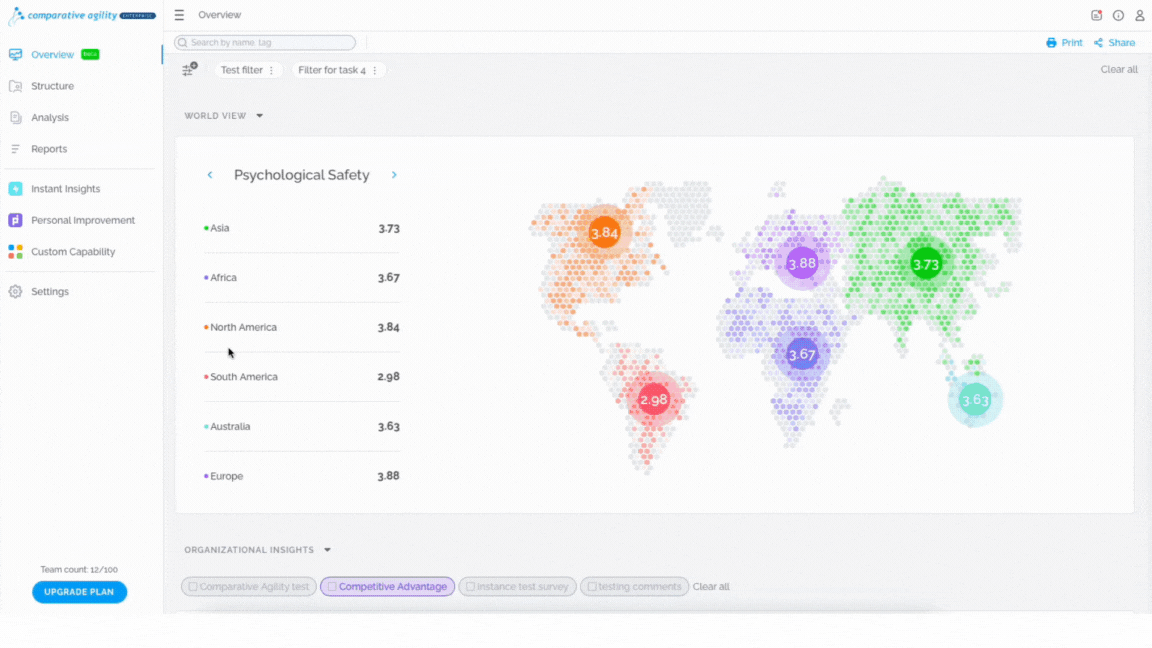Open the hamburger menu icon

179,15
